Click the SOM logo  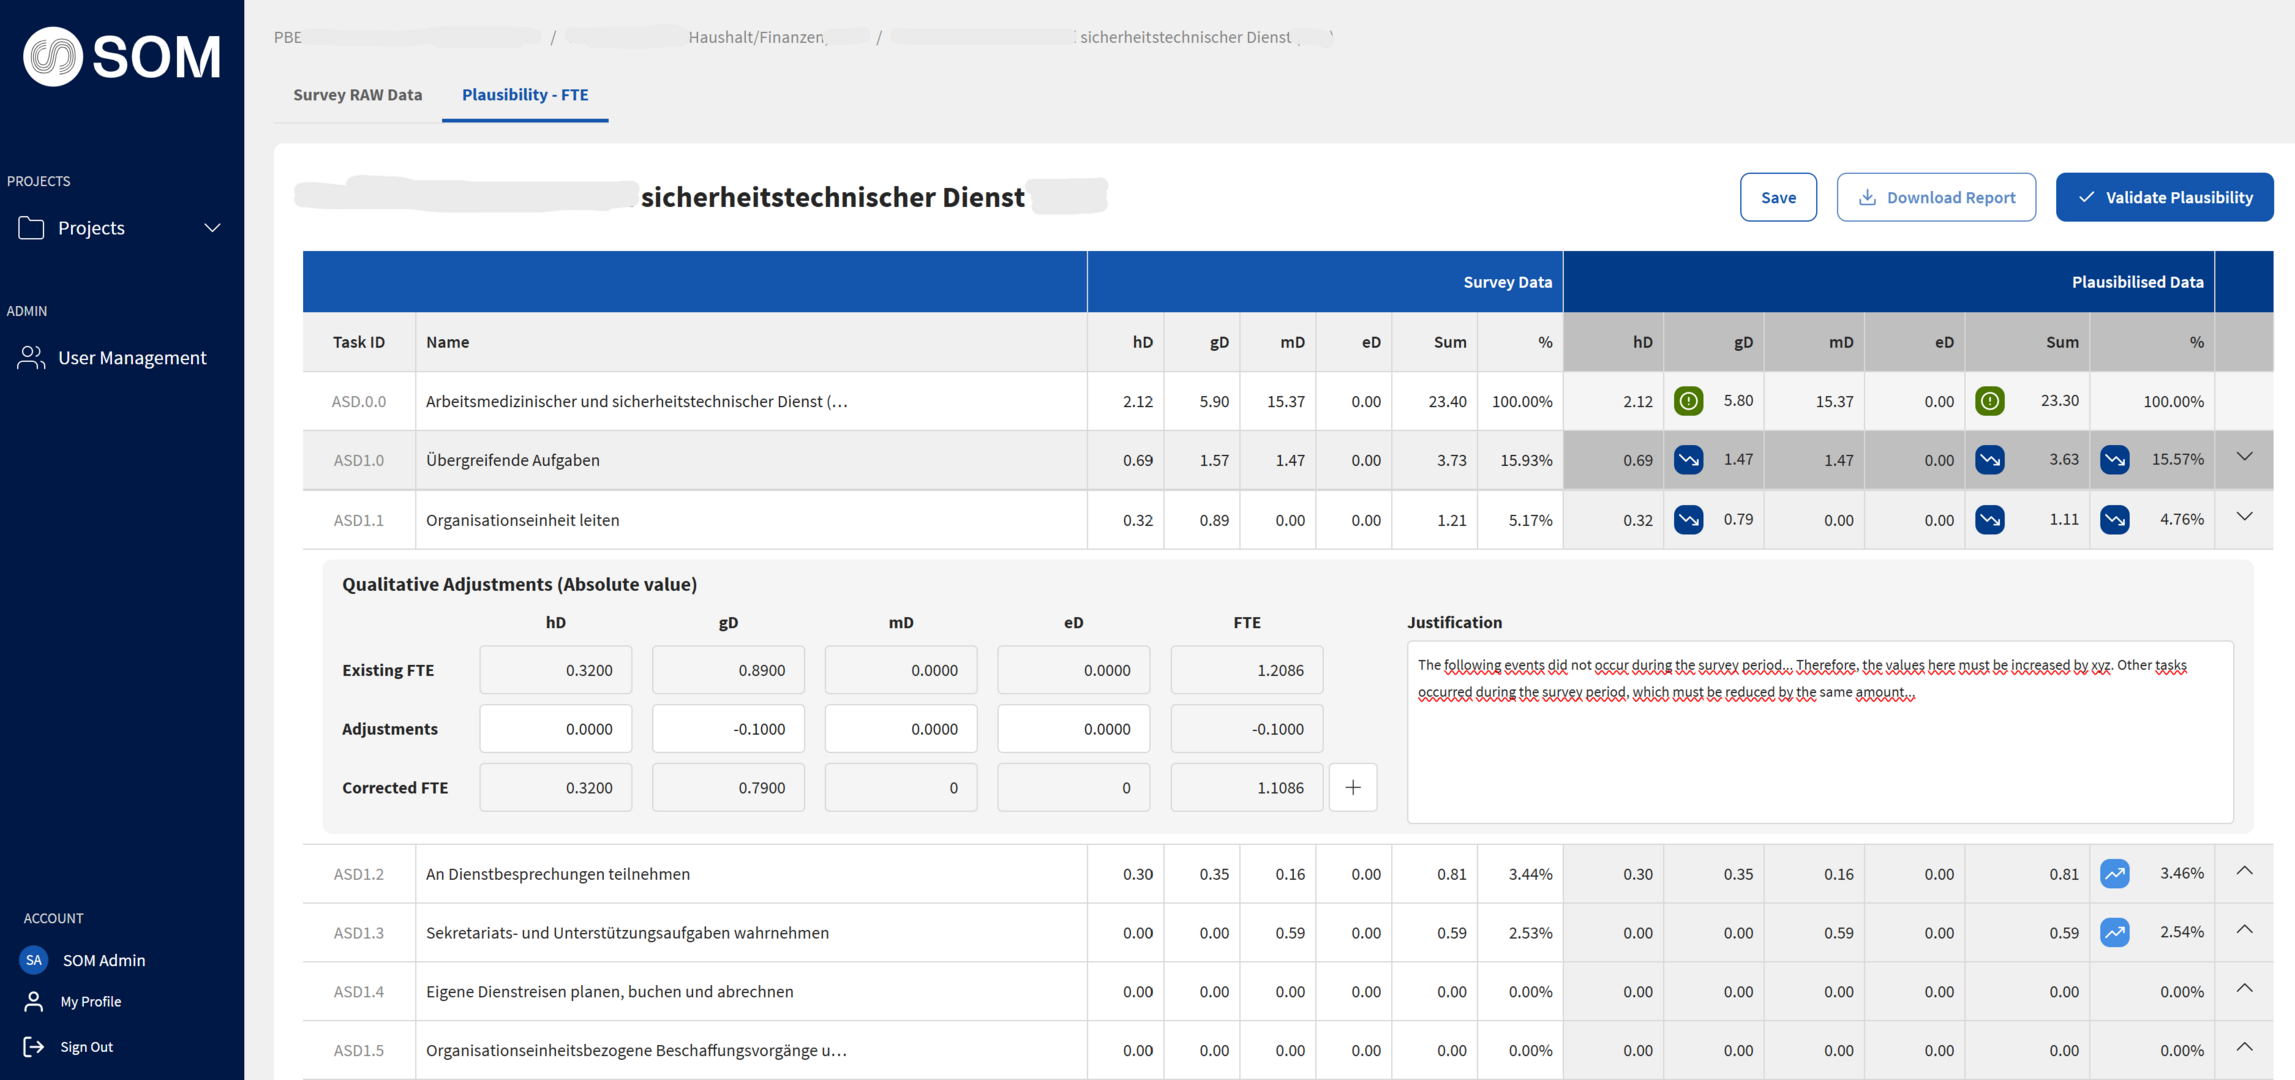coord(122,56)
